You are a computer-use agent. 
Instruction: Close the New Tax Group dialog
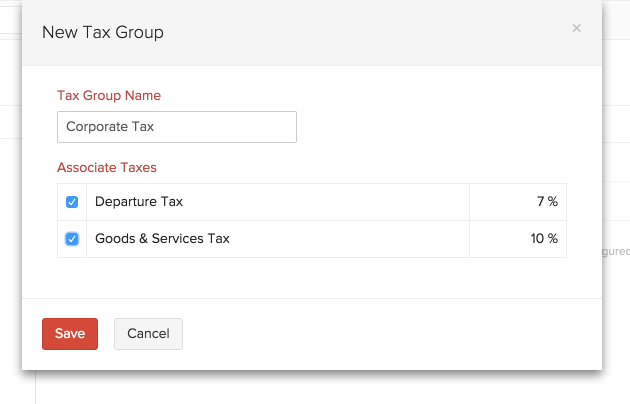(576, 29)
